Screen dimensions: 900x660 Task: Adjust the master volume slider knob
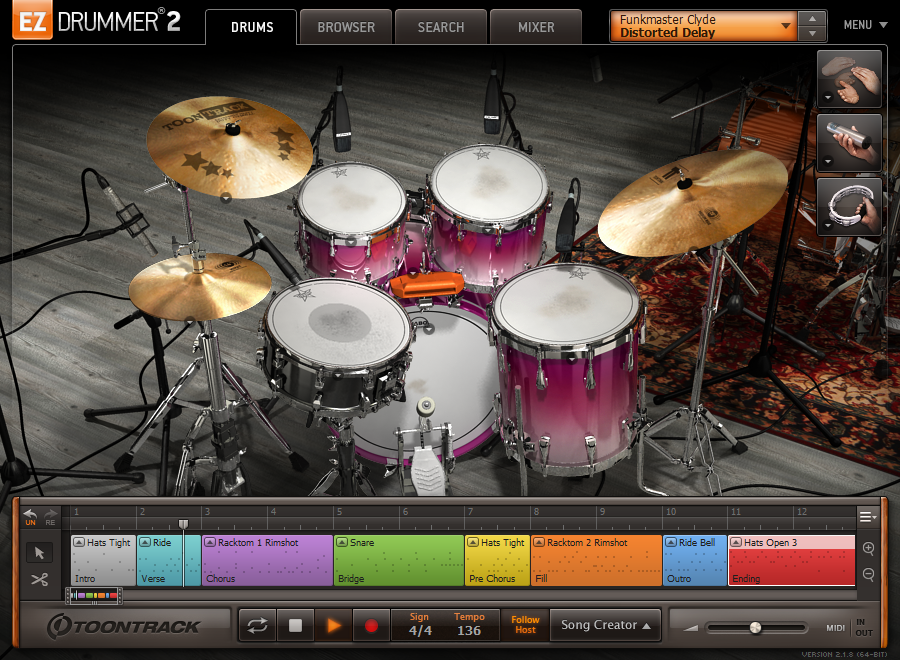[x=755, y=627]
